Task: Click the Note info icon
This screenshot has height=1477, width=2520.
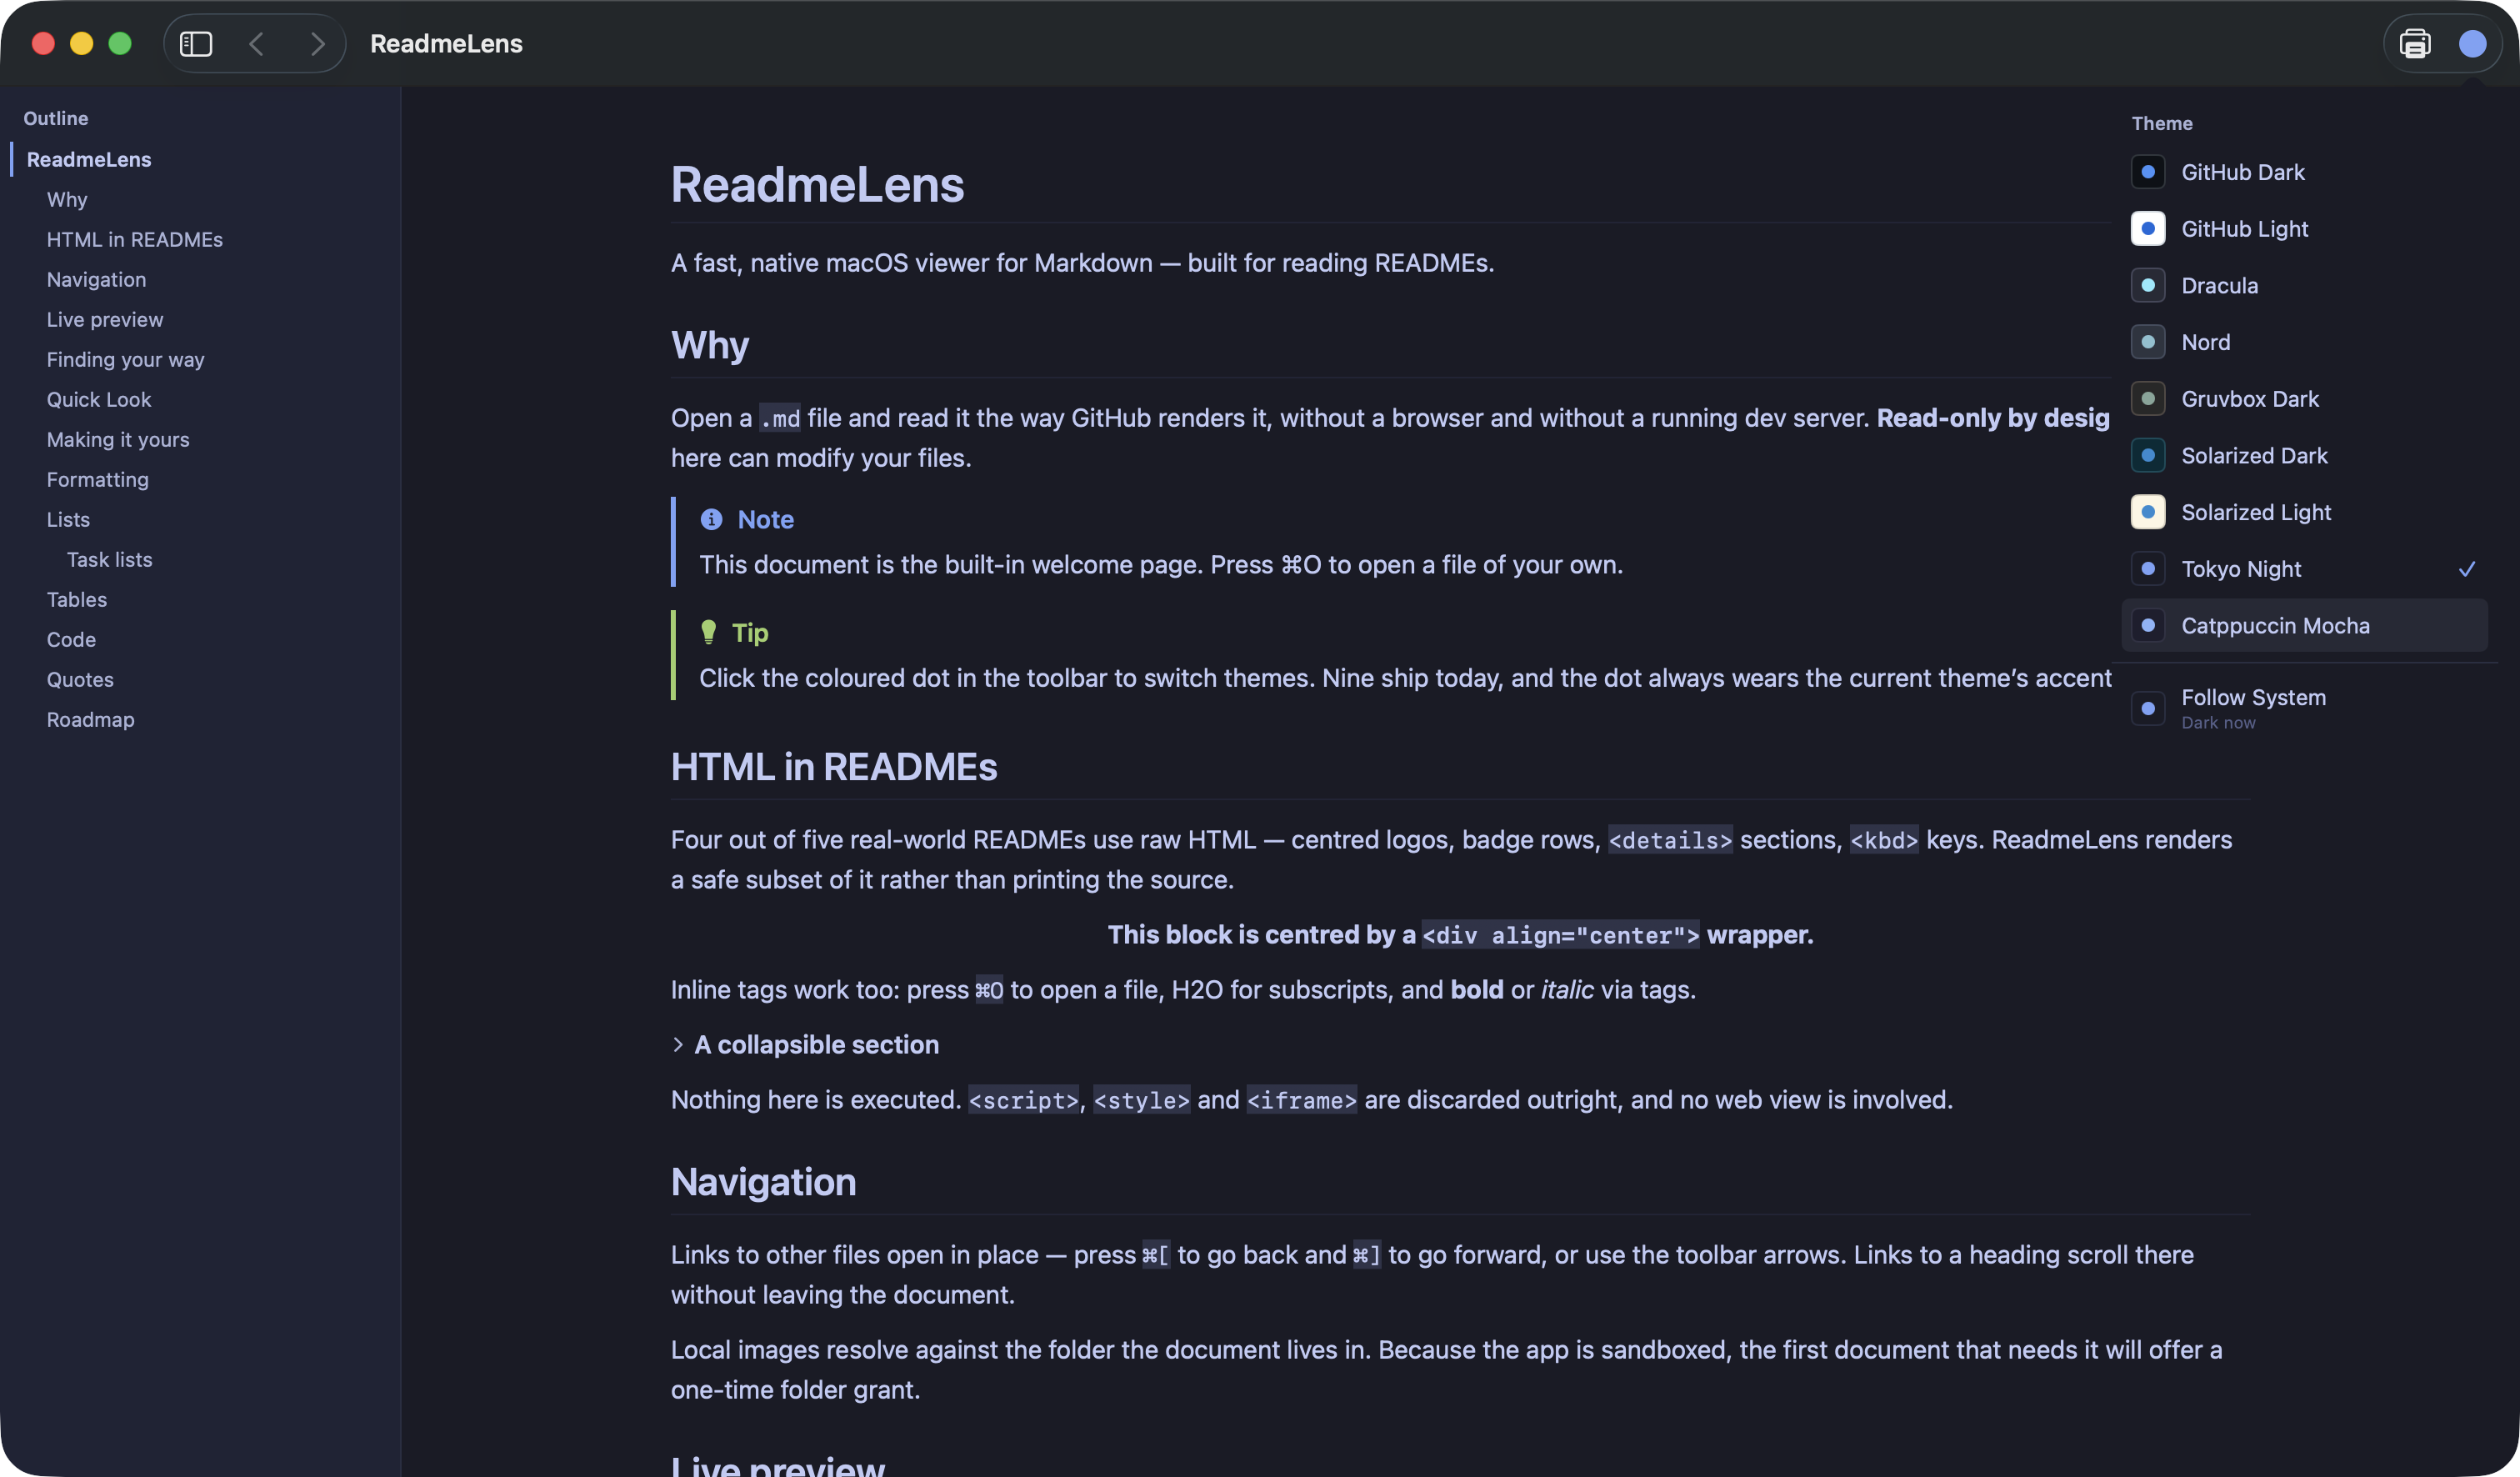Action: coord(711,519)
